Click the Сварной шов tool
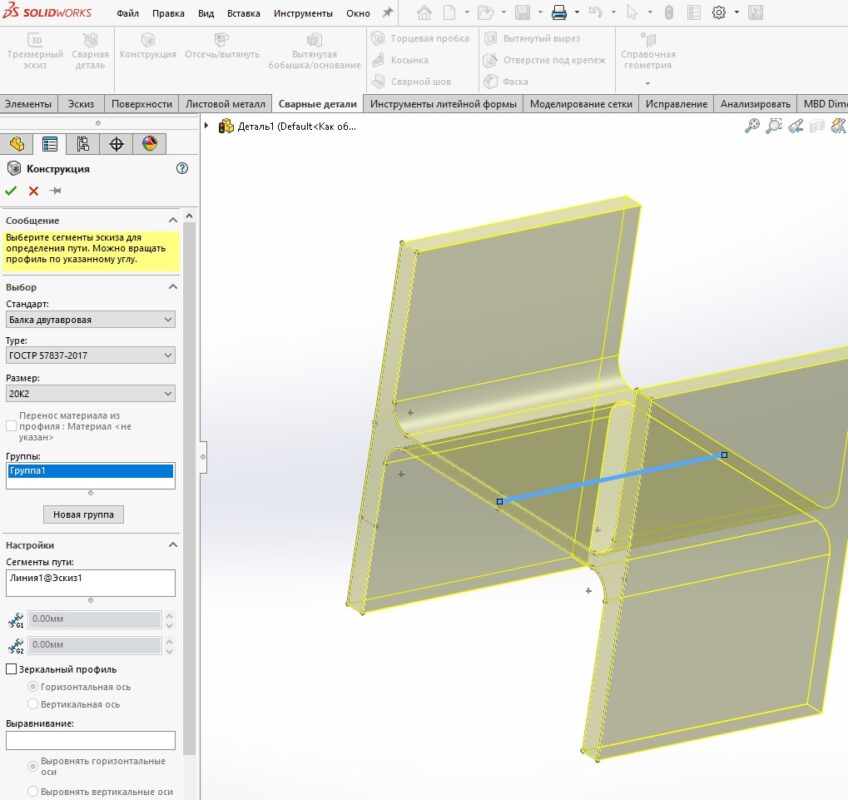The image size is (848, 800). pyautogui.click(x=411, y=82)
